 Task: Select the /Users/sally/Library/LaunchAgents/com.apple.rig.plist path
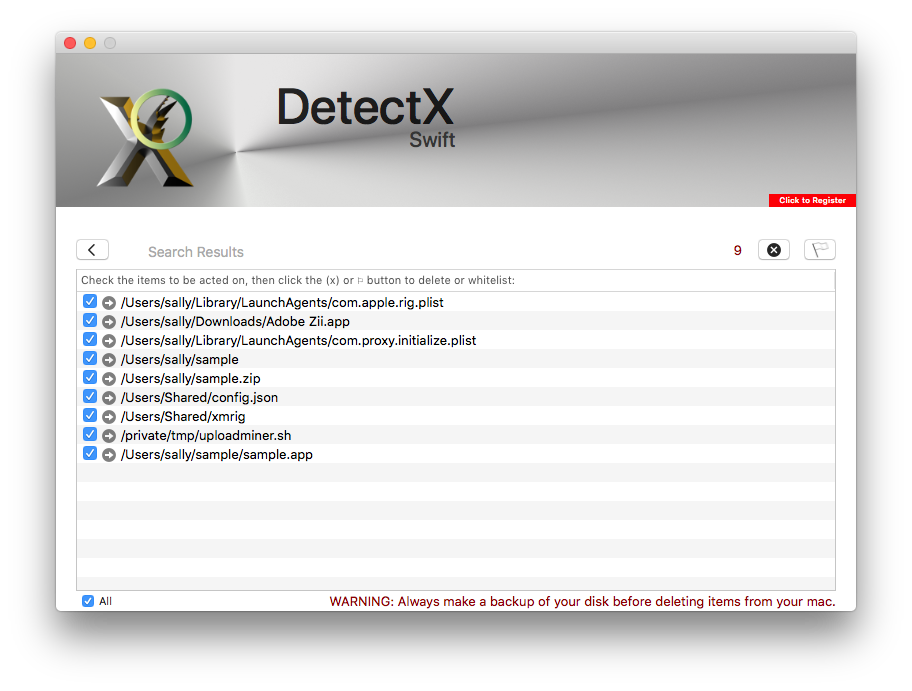tap(282, 302)
